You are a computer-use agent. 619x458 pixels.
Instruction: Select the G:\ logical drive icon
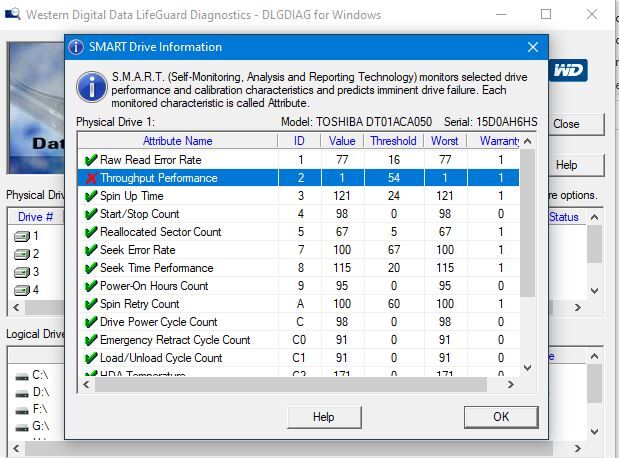coord(22,428)
